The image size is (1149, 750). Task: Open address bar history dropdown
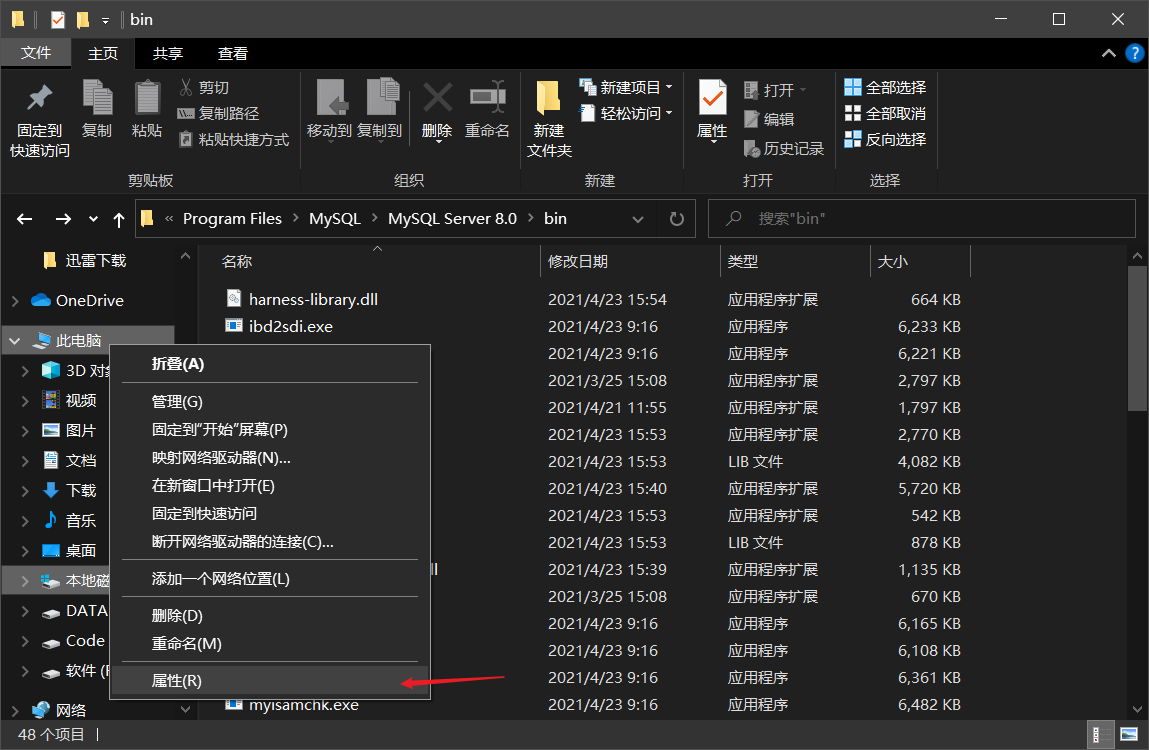click(638, 218)
